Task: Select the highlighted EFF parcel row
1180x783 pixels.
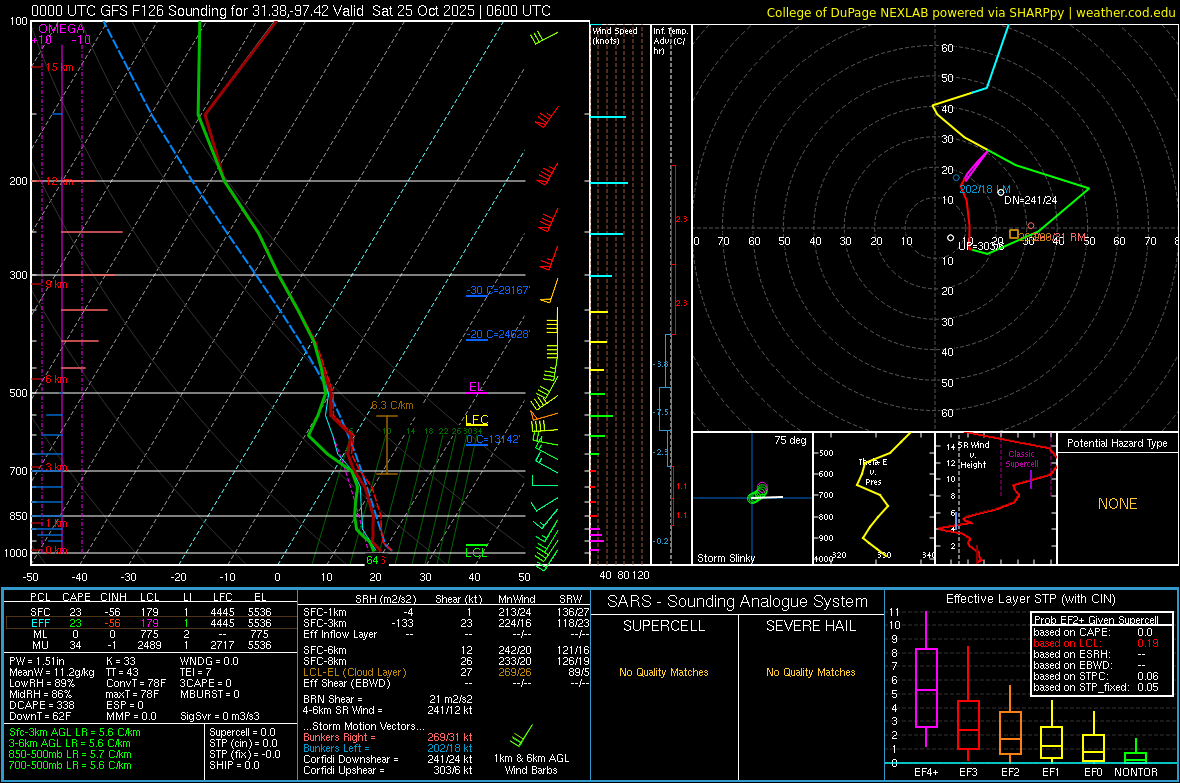Action: tap(150, 623)
